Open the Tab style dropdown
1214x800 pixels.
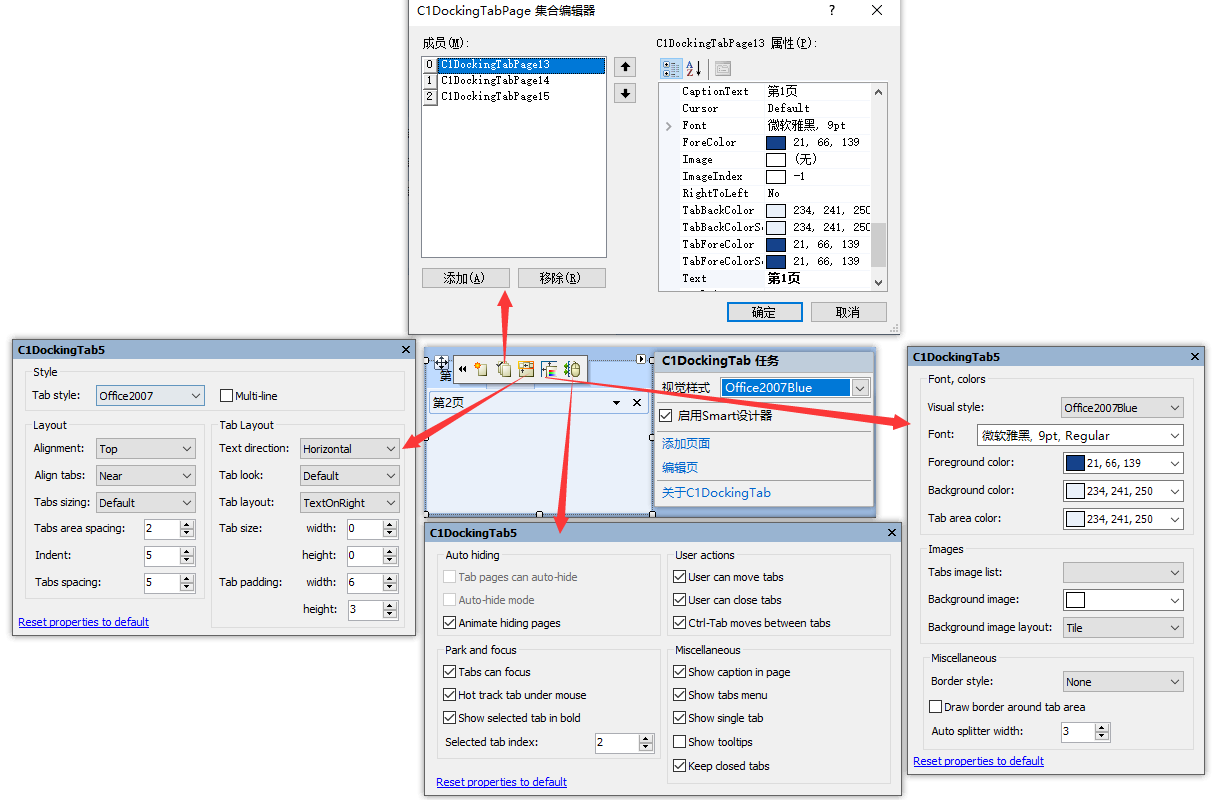click(150, 396)
